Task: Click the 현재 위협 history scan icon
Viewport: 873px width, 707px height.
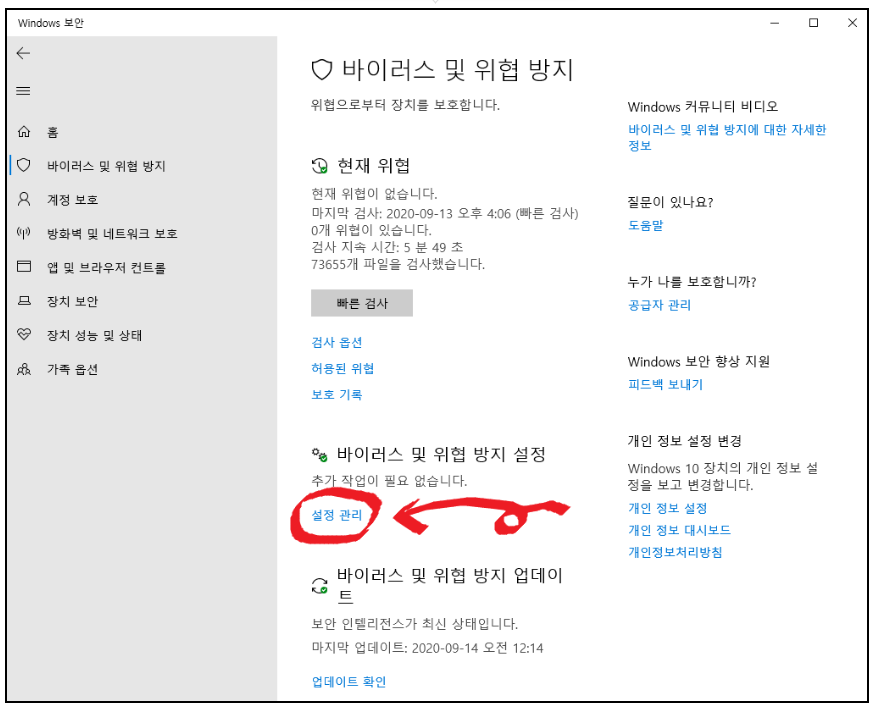Action: (x=320, y=166)
